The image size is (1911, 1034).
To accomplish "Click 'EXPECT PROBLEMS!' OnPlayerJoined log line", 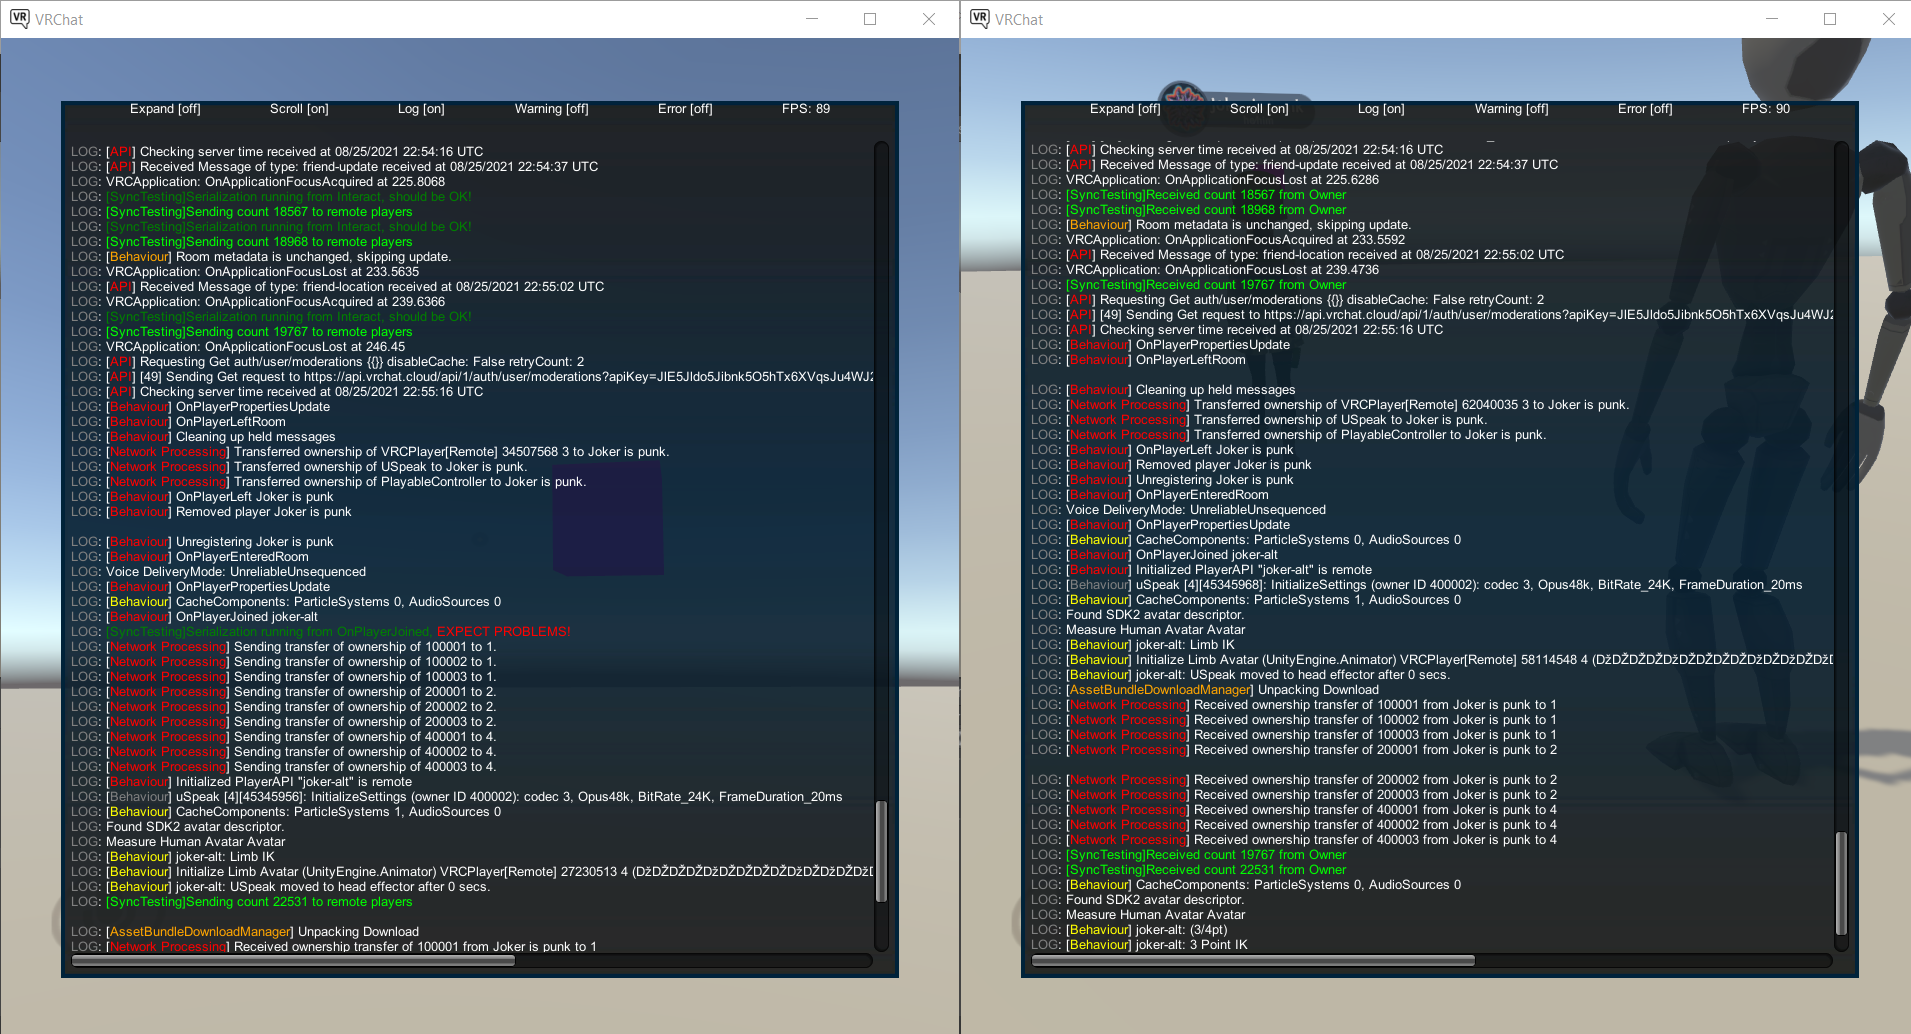I will tap(320, 632).
